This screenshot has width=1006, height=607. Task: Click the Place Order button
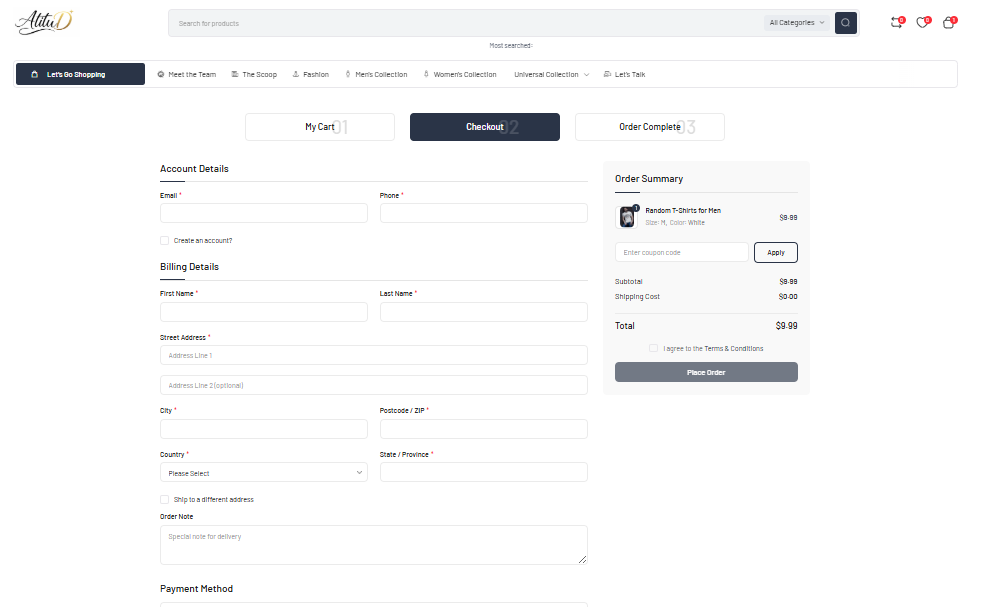tap(706, 372)
